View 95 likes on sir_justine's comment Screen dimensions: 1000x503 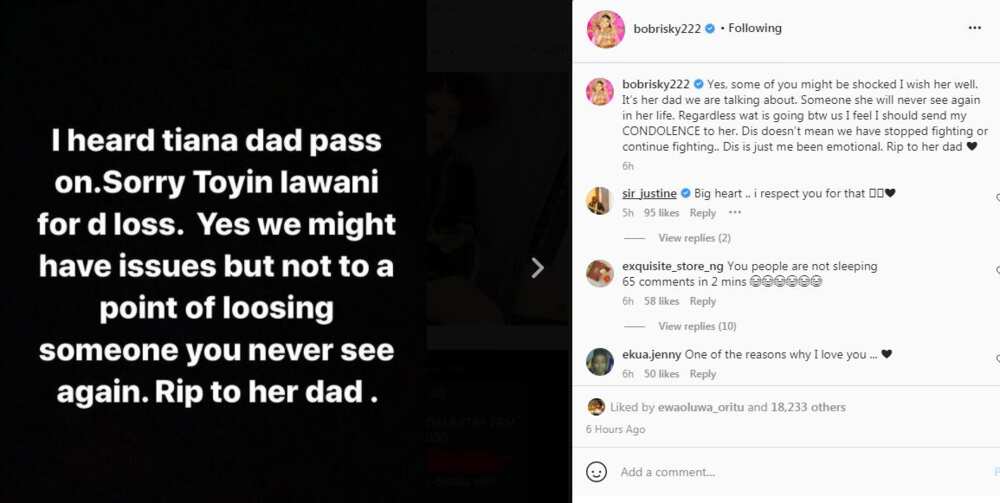[x=661, y=213]
